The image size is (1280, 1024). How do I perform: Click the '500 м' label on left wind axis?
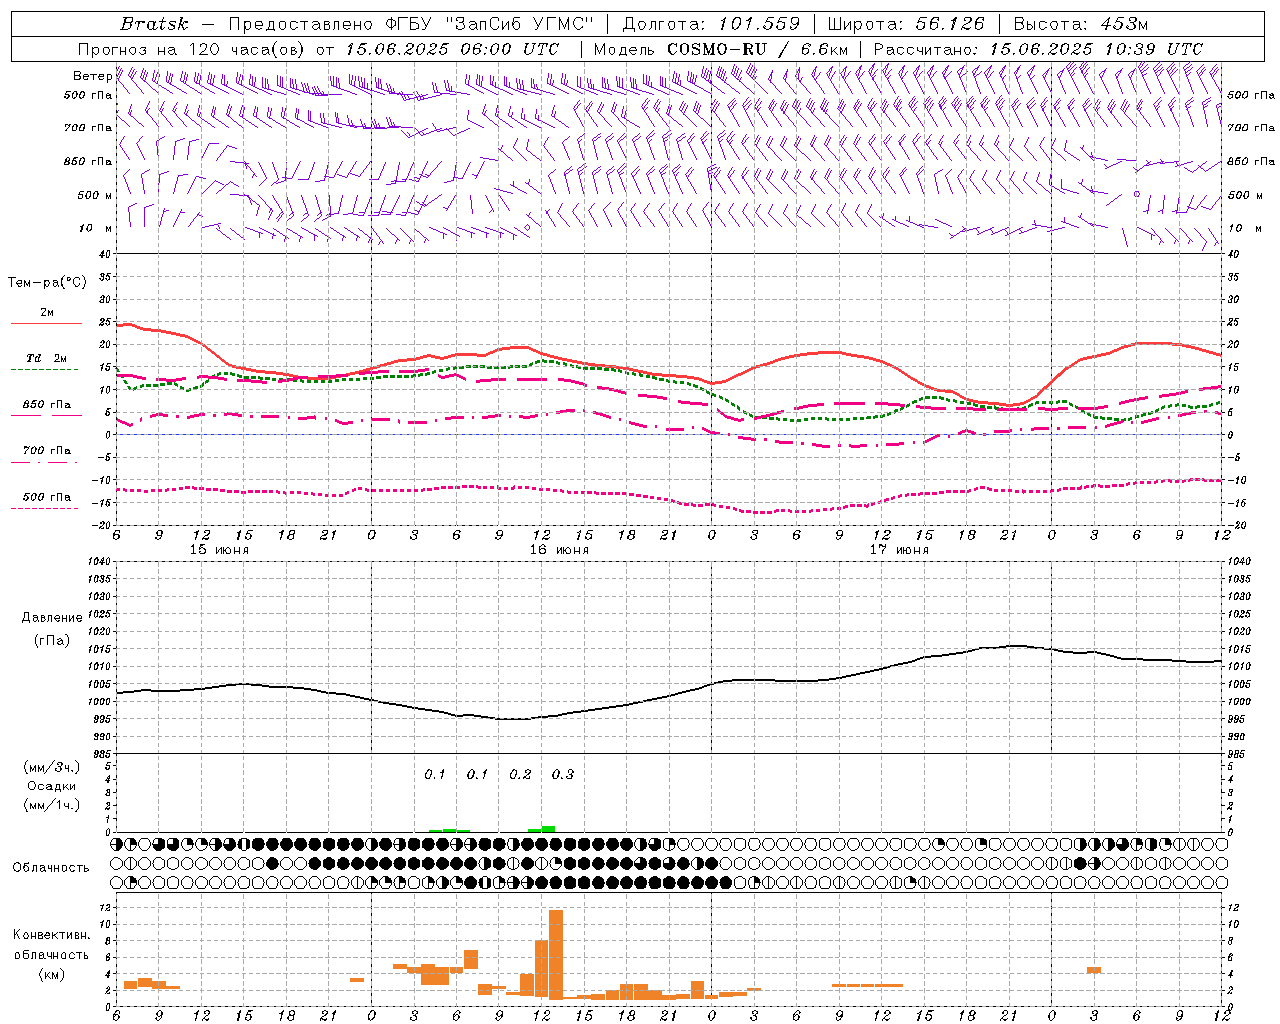click(95, 196)
